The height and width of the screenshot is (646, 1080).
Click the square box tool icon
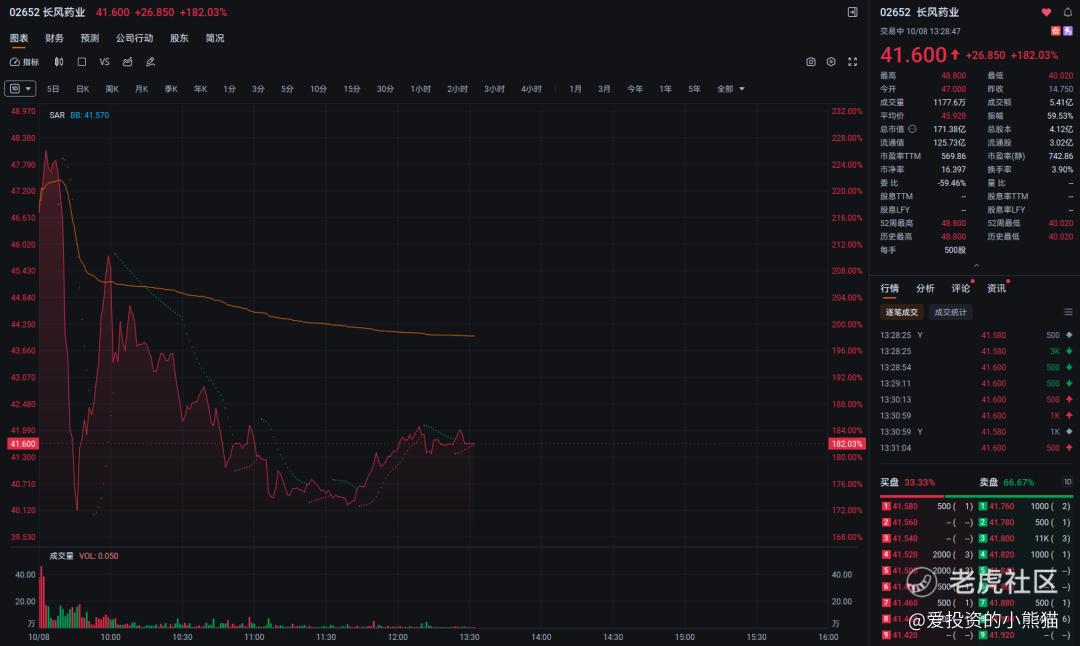[82, 62]
